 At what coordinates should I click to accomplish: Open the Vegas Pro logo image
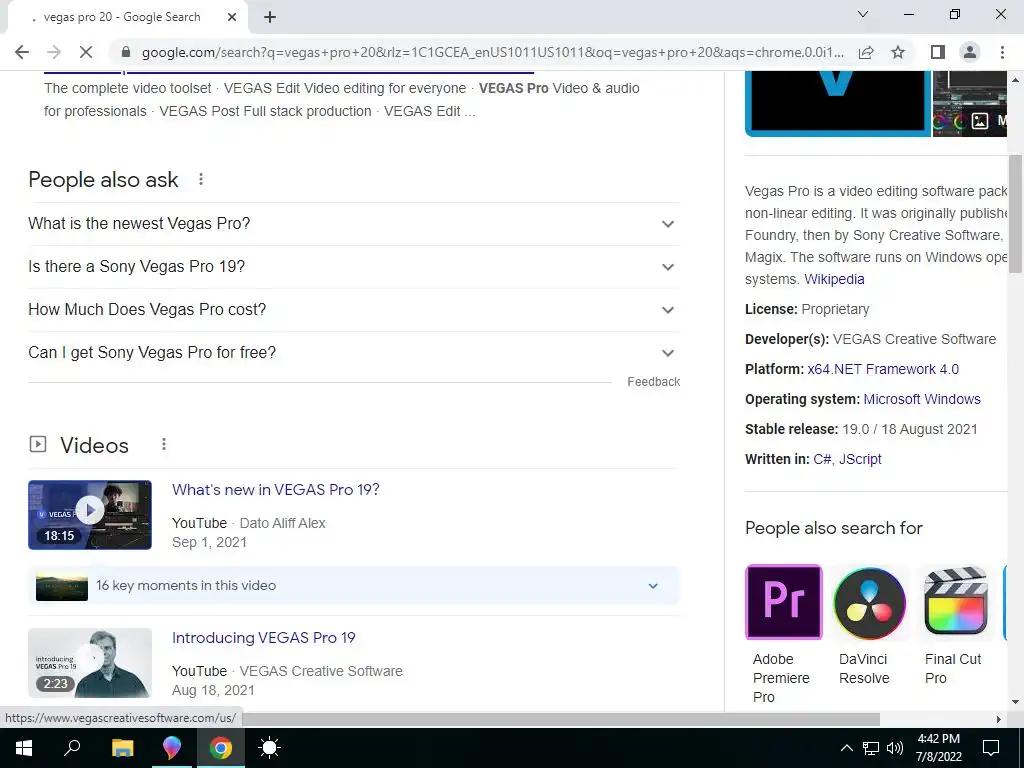(838, 103)
